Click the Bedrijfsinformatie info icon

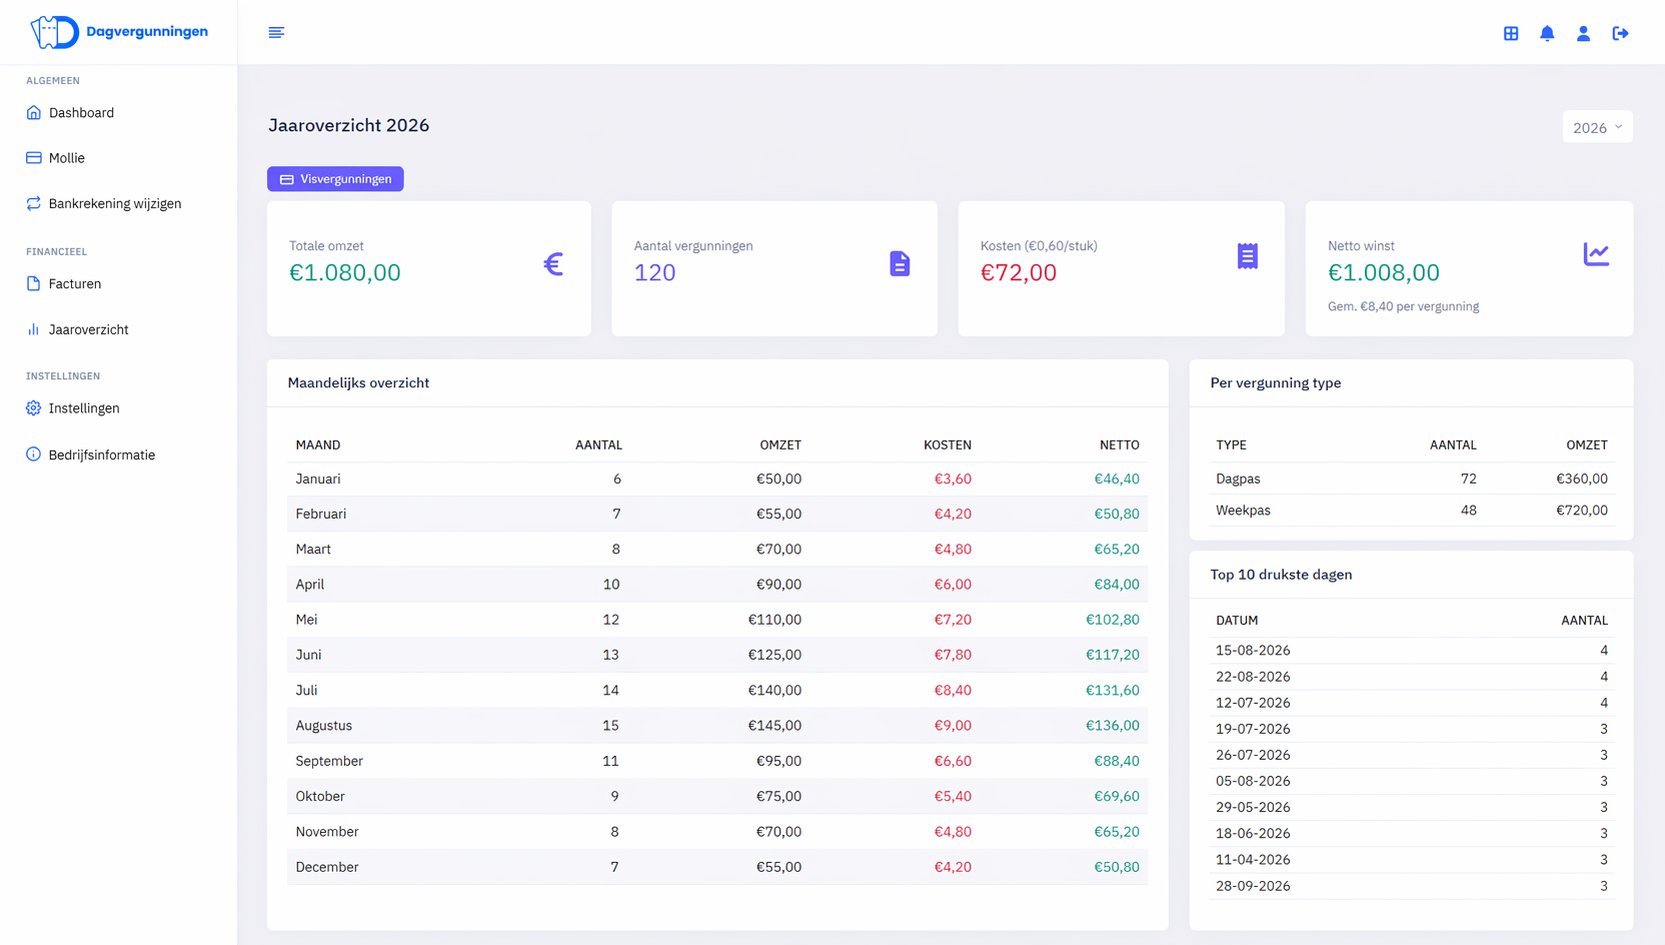pos(33,454)
